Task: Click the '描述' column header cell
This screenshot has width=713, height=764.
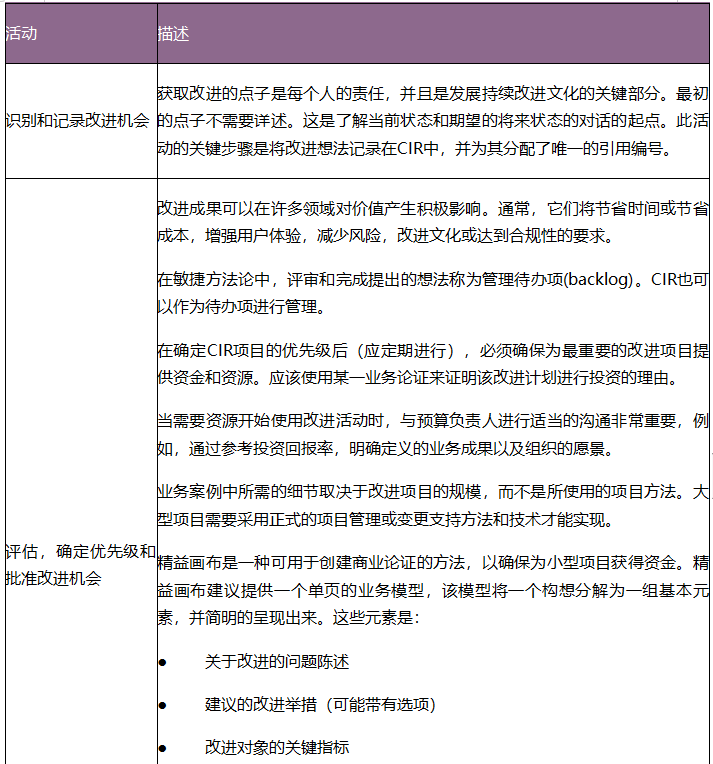Action: [x=173, y=34]
